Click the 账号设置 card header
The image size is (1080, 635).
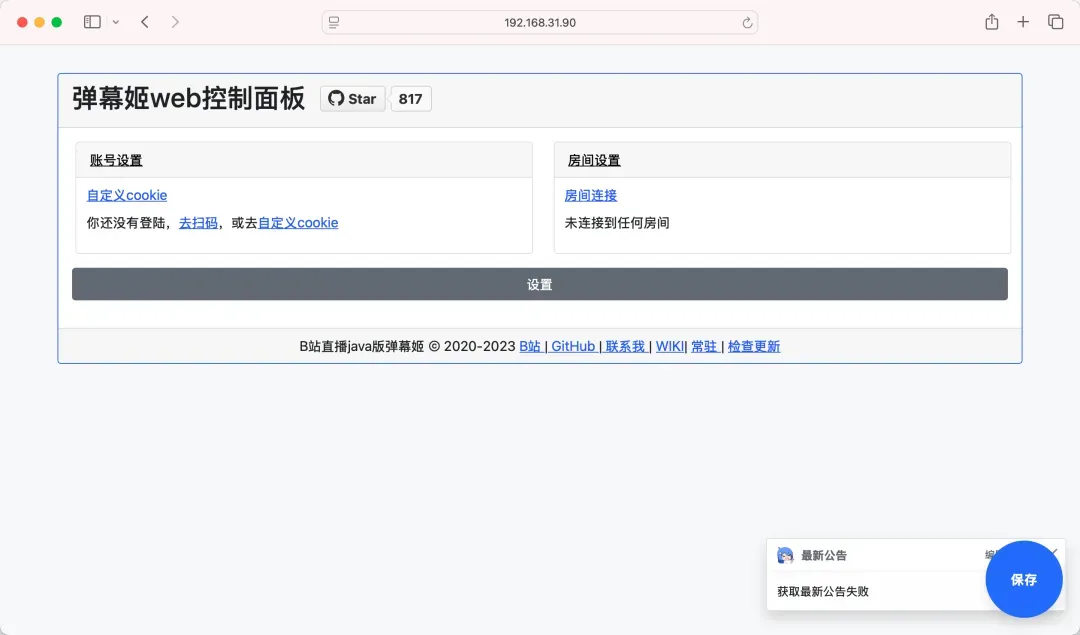(x=304, y=160)
